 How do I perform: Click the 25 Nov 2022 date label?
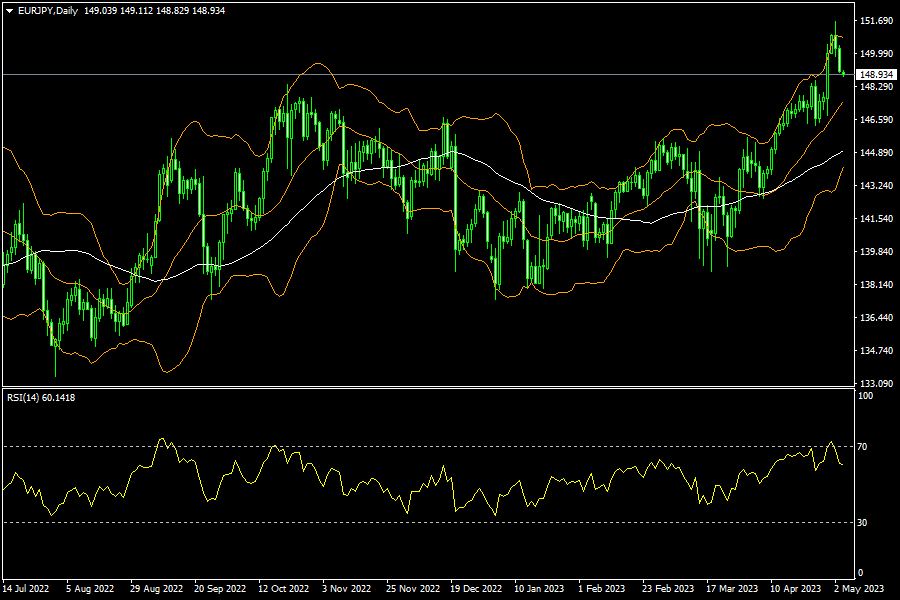coord(413,589)
